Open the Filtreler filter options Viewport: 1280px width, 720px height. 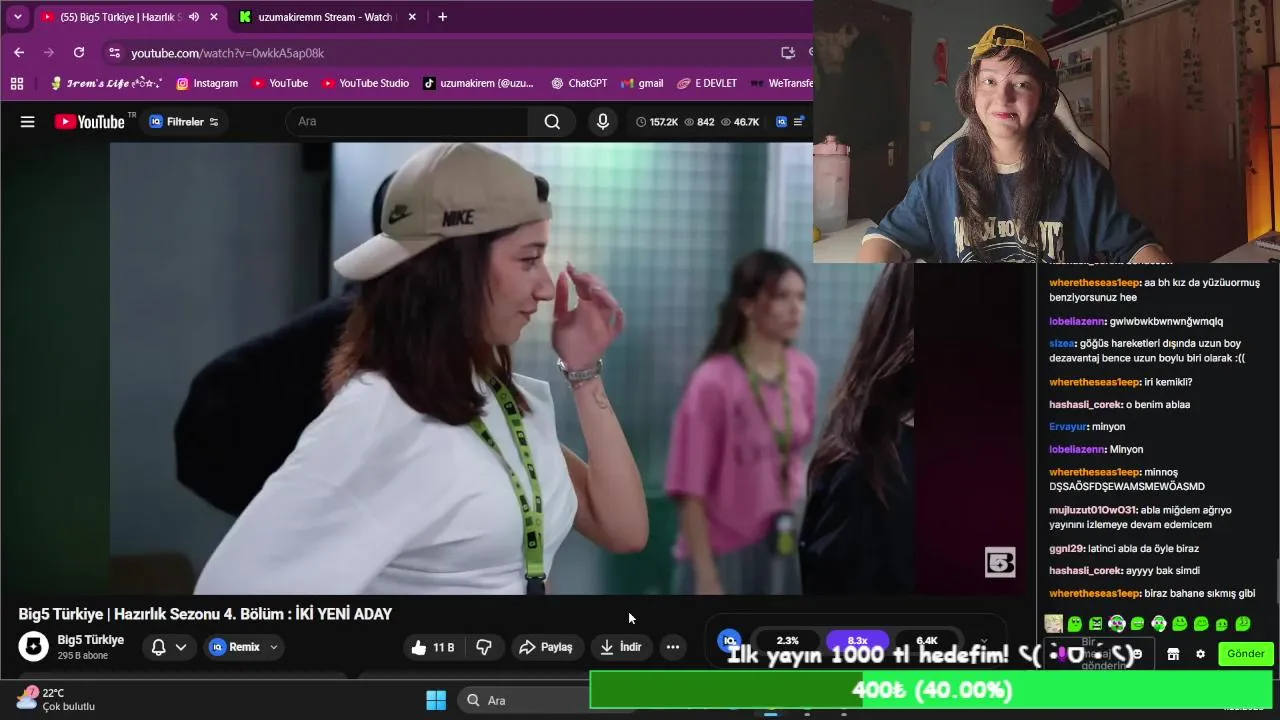coord(184,122)
